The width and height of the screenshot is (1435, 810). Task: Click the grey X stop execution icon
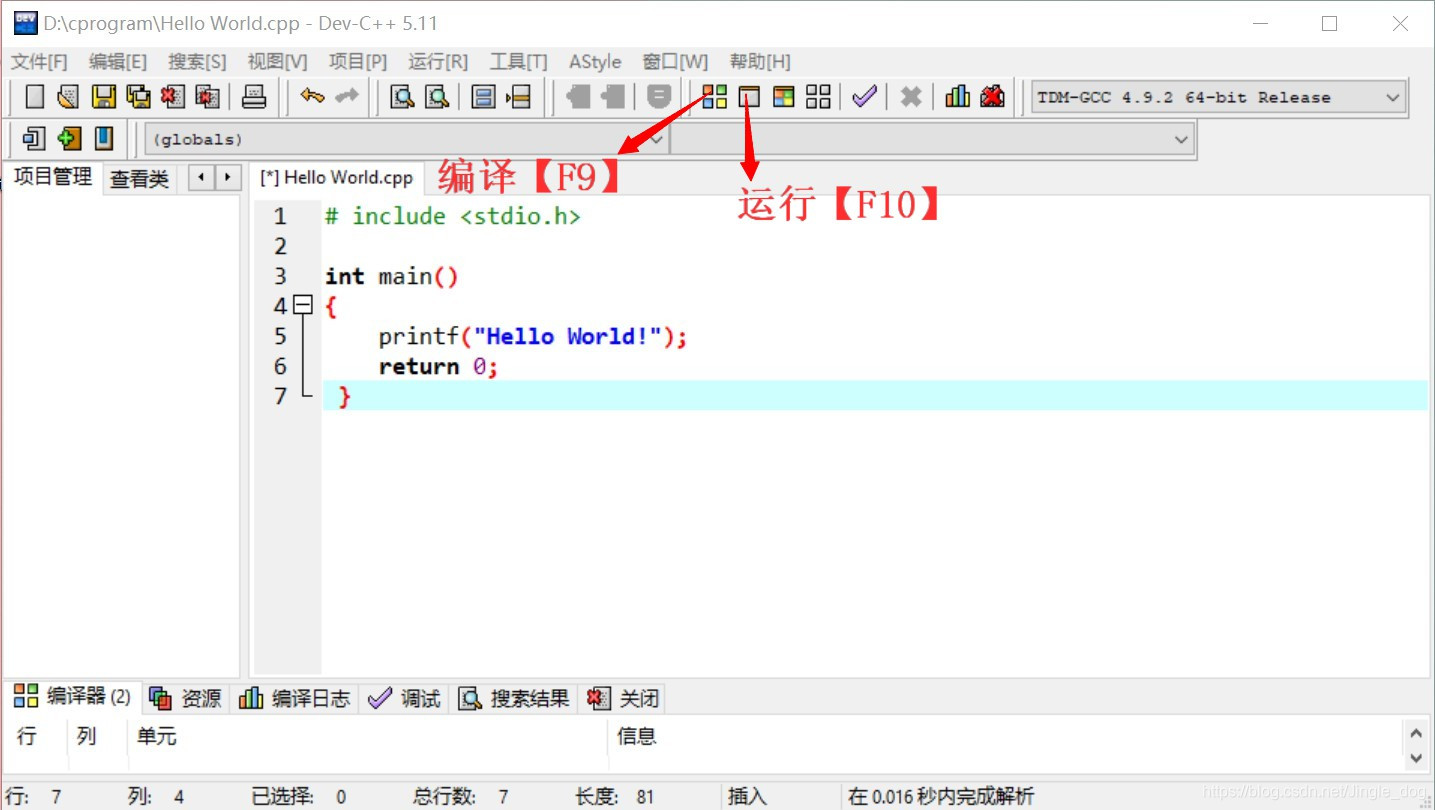(x=910, y=97)
